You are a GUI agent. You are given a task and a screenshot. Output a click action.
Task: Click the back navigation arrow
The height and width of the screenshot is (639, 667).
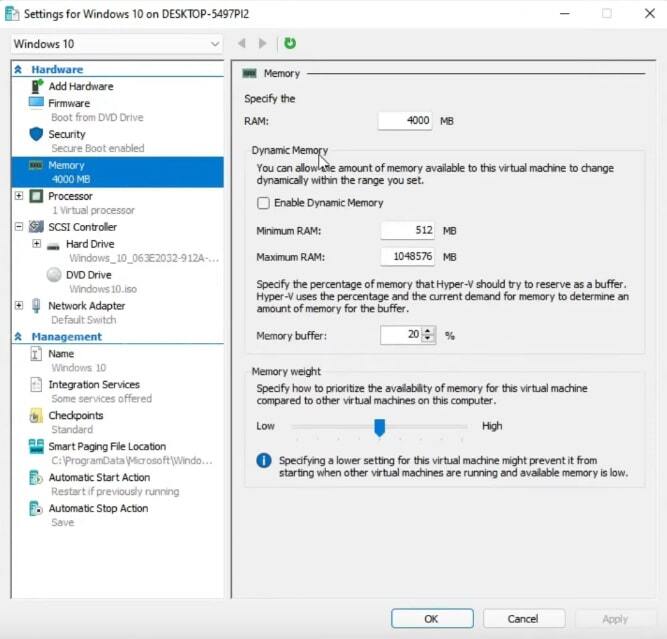click(242, 43)
